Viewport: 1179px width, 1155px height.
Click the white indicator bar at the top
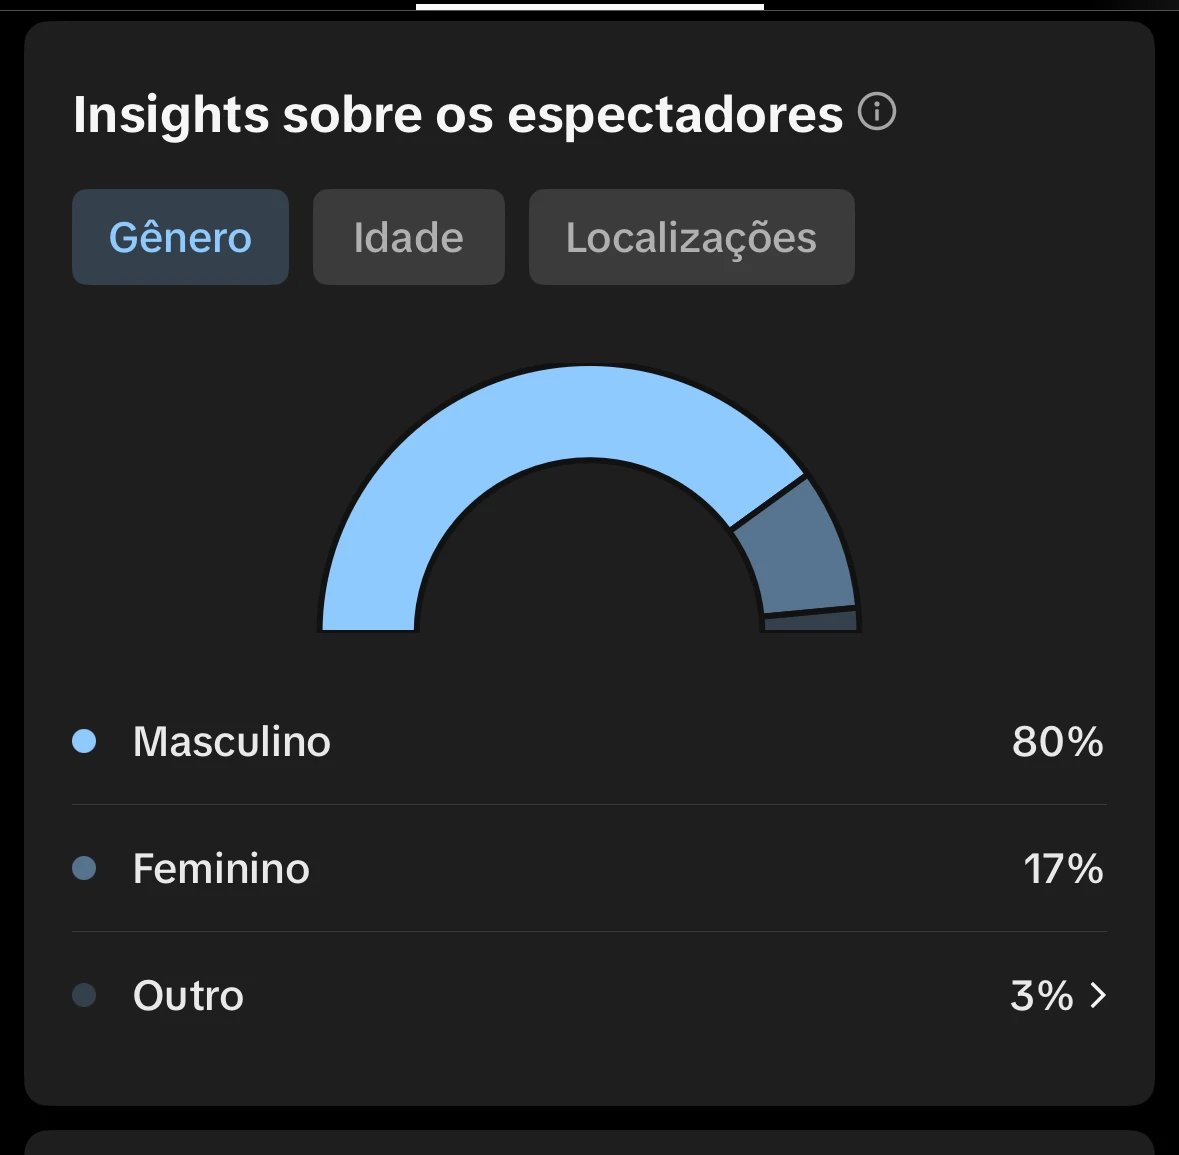click(590, 6)
